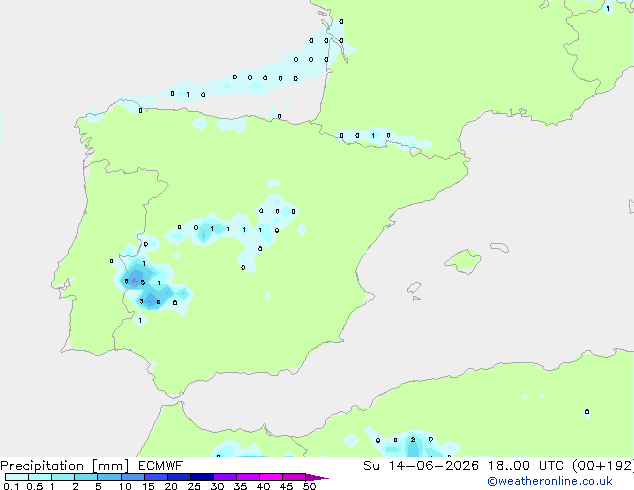634x490 pixels.
Task: Click the "10" legend scale value
Action: [x=125, y=486]
